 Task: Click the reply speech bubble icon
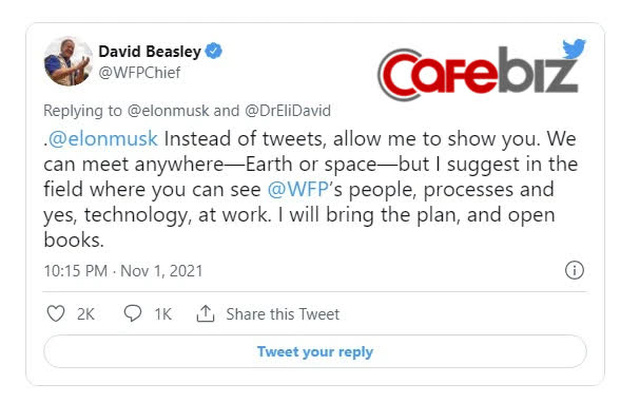tap(133, 314)
